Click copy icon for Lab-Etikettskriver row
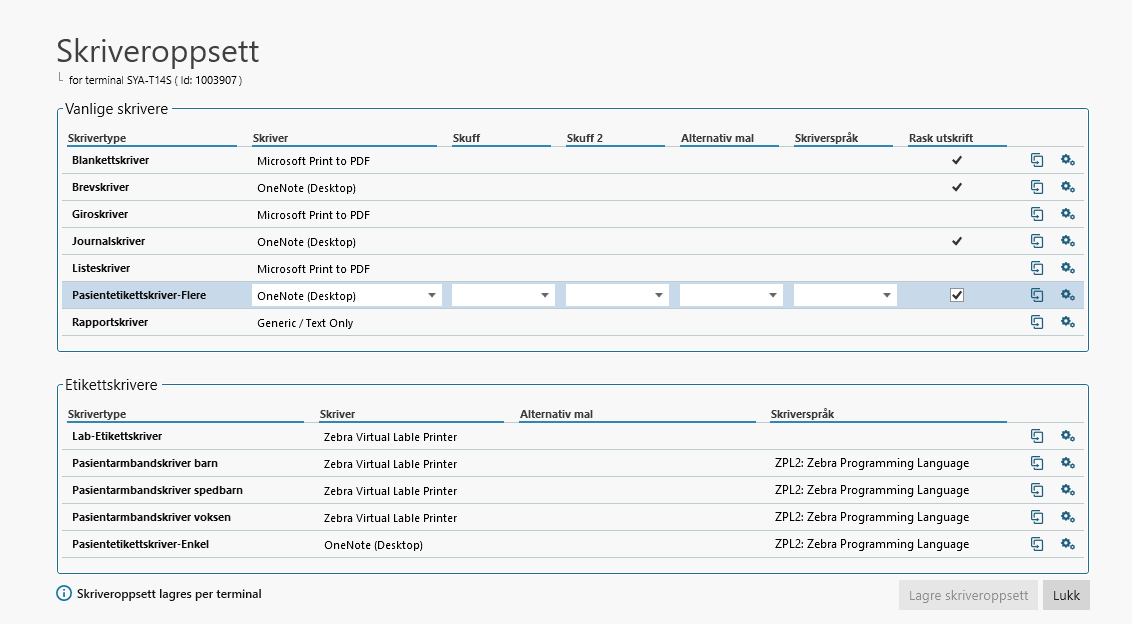The width and height of the screenshot is (1132, 624). pyautogui.click(x=1037, y=436)
